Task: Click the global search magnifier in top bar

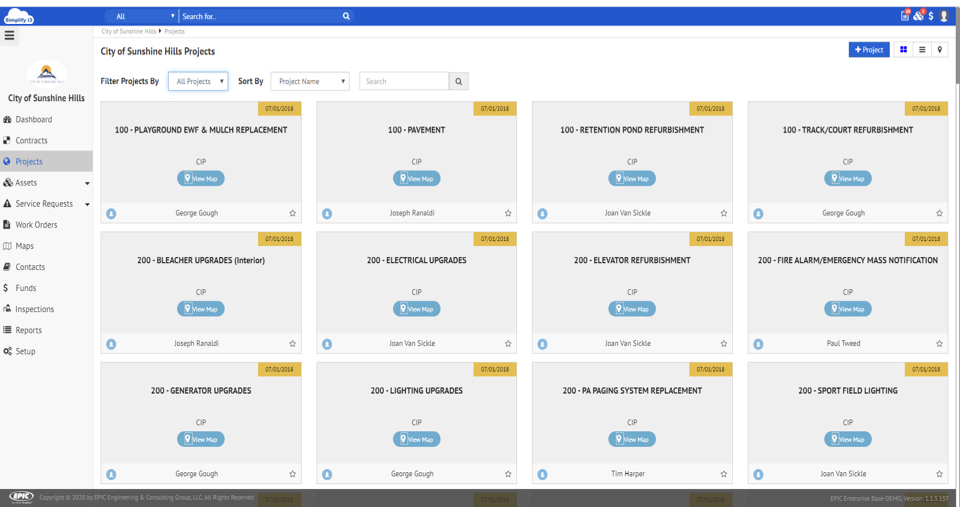Action: pos(346,16)
